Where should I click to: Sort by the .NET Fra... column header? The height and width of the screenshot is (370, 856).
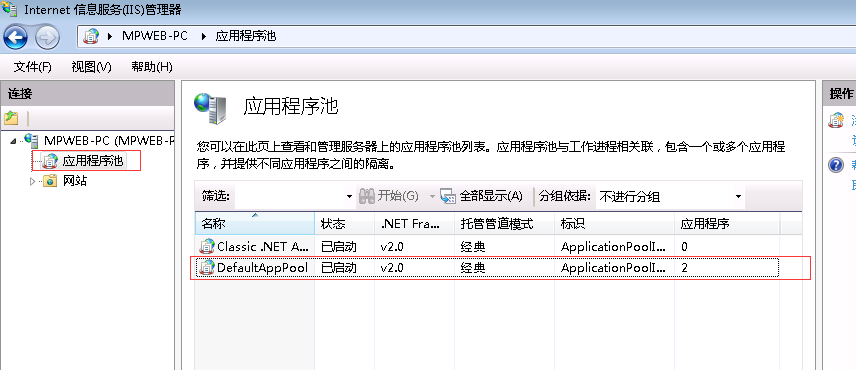pyautogui.click(x=414, y=224)
